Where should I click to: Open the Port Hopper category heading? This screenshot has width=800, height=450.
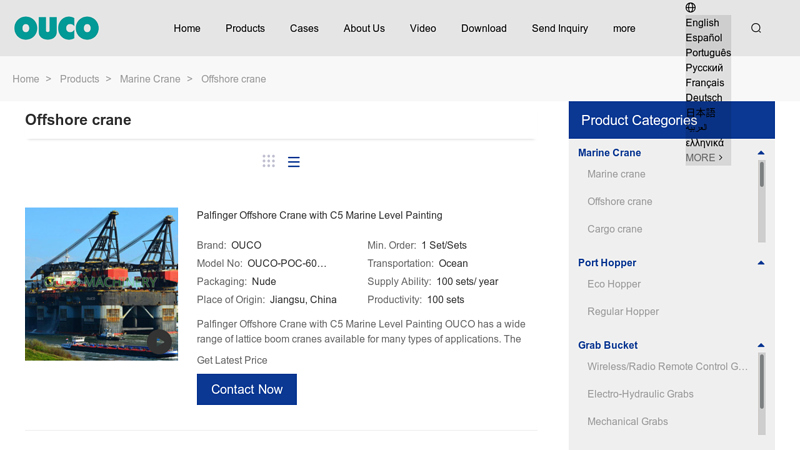607,263
